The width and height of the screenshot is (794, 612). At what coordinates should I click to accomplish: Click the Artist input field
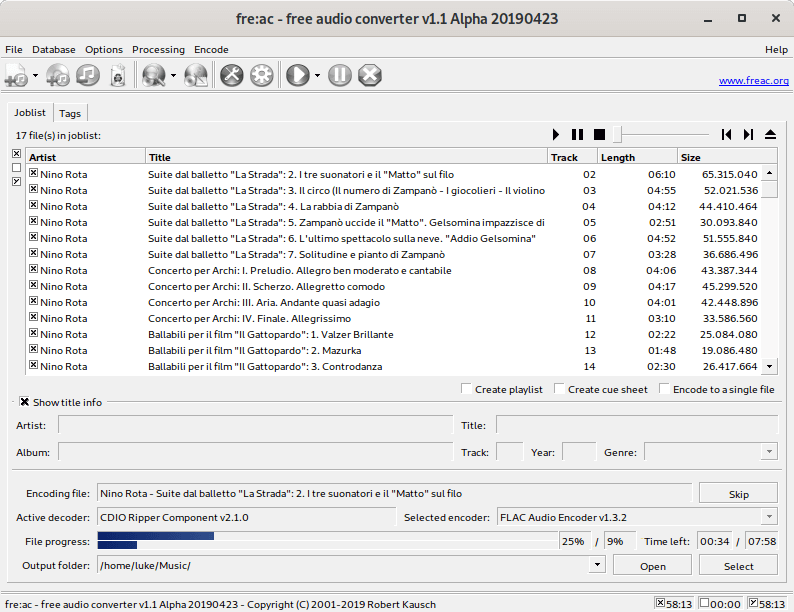255,425
